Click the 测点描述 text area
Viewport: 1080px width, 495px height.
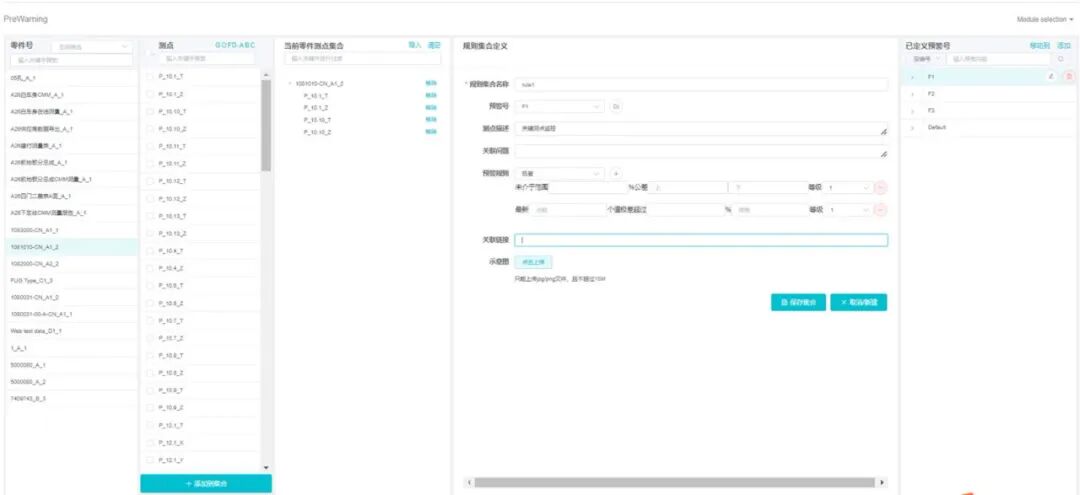coord(701,129)
